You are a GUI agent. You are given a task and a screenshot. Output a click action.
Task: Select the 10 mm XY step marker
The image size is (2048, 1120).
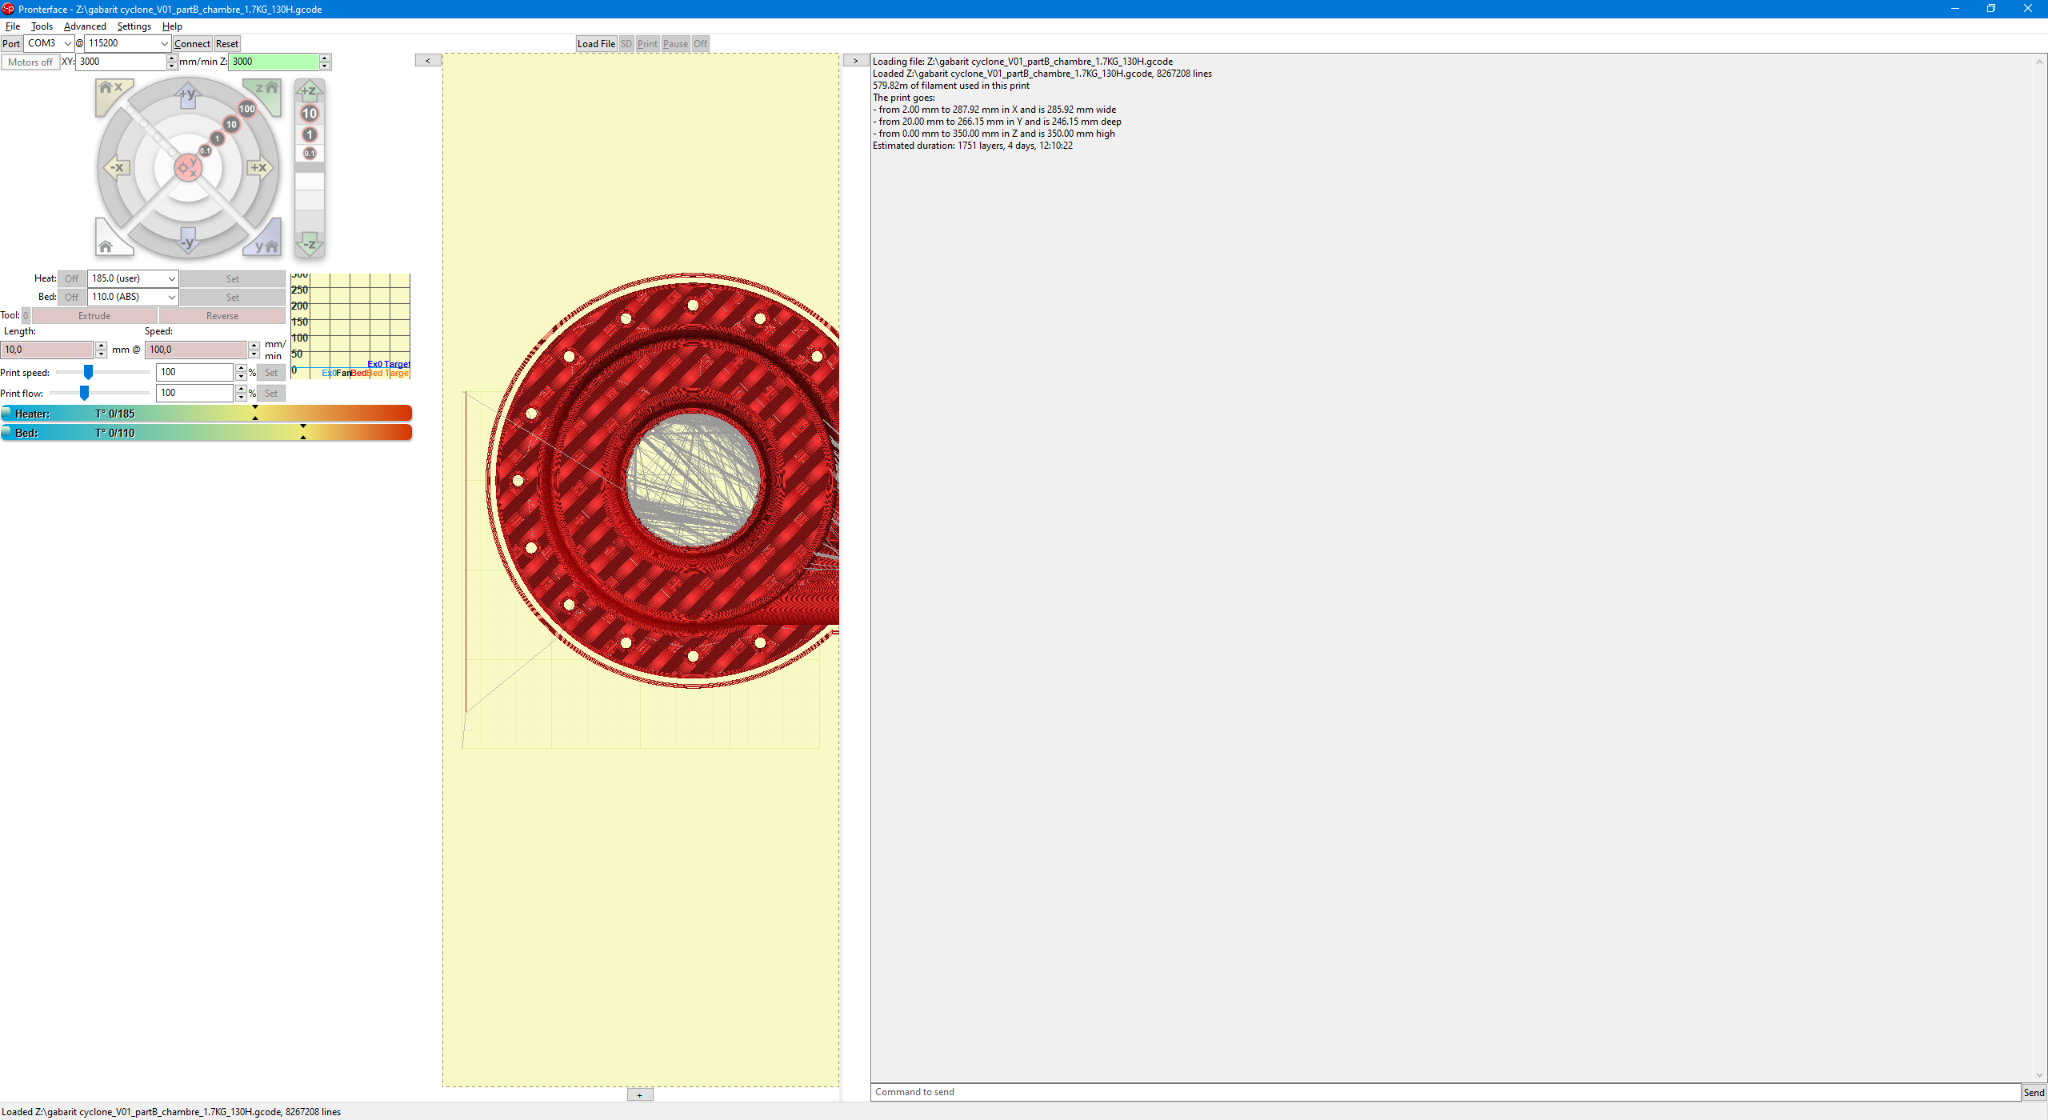(231, 125)
